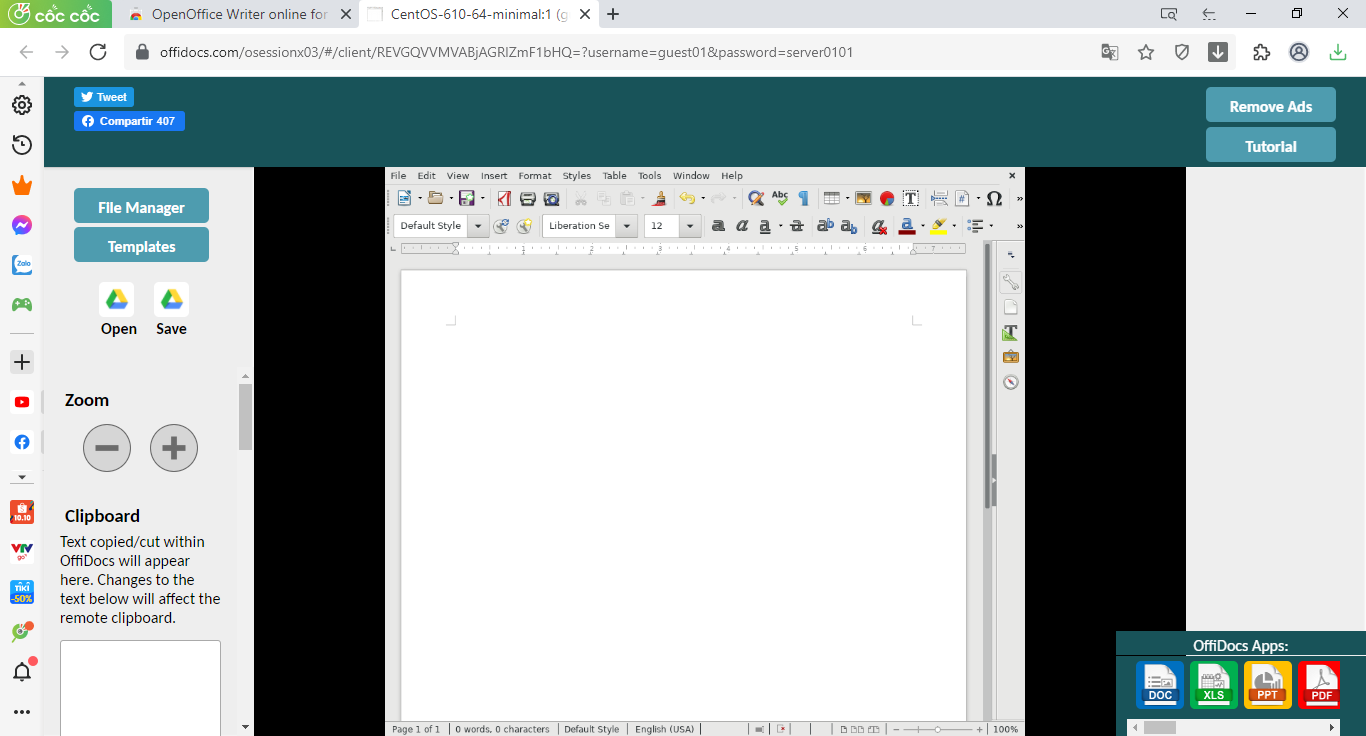Open the Liberation Serif font name dropdown
Image resolution: width=1366 pixels, height=736 pixels.
click(x=627, y=226)
